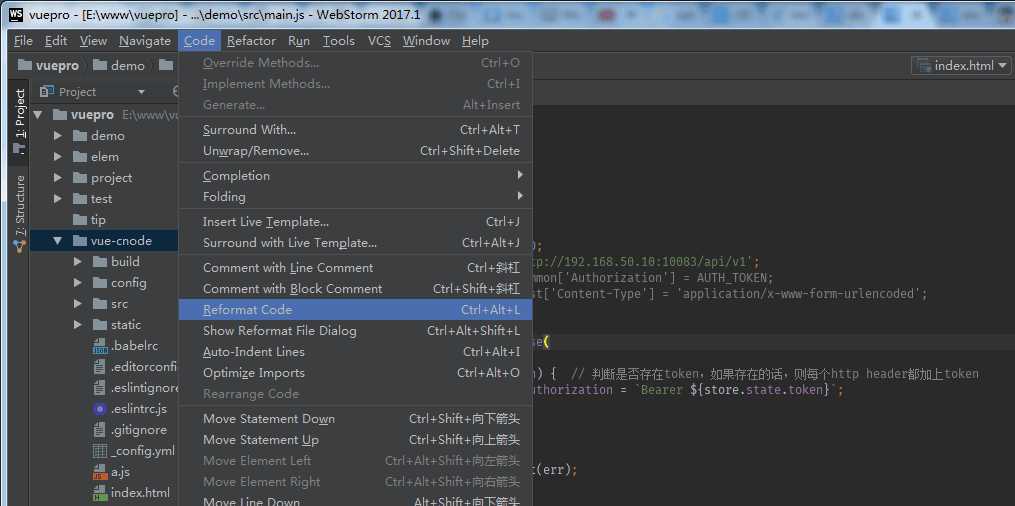Select the .editorconfig file
1015x506 pixels.
(135, 366)
